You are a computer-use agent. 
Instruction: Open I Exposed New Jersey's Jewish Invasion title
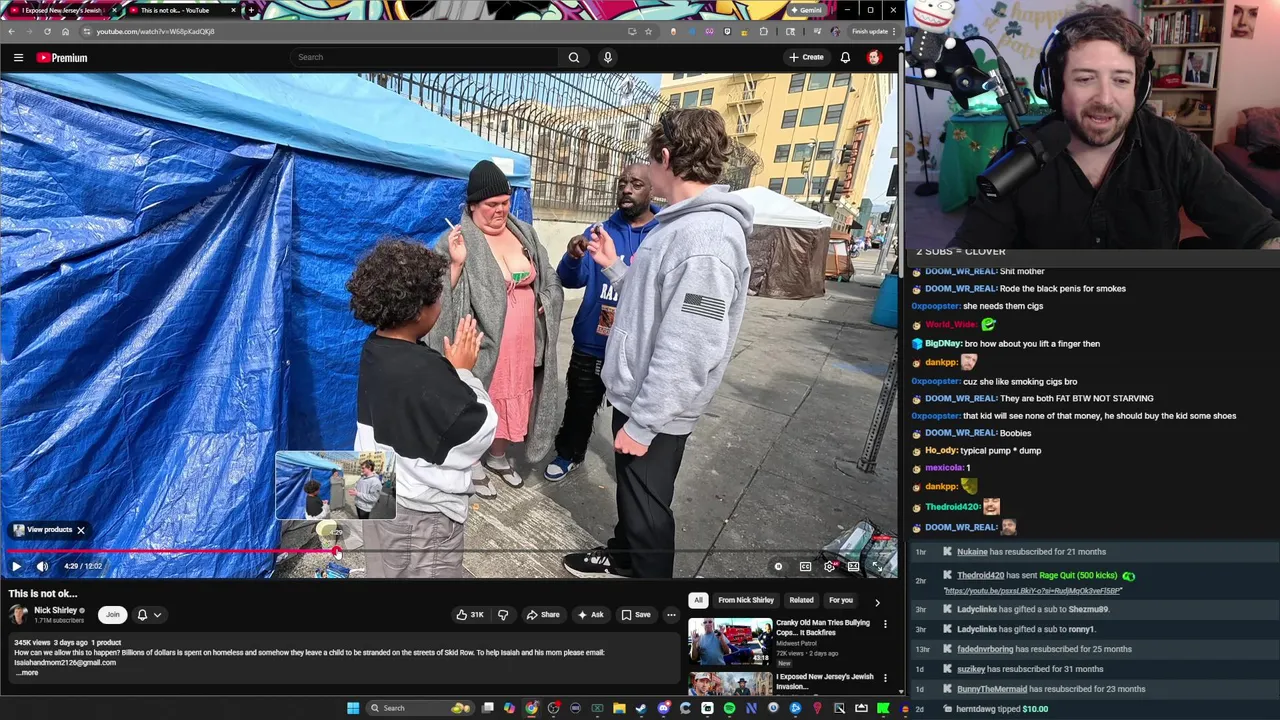(x=825, y=681)
